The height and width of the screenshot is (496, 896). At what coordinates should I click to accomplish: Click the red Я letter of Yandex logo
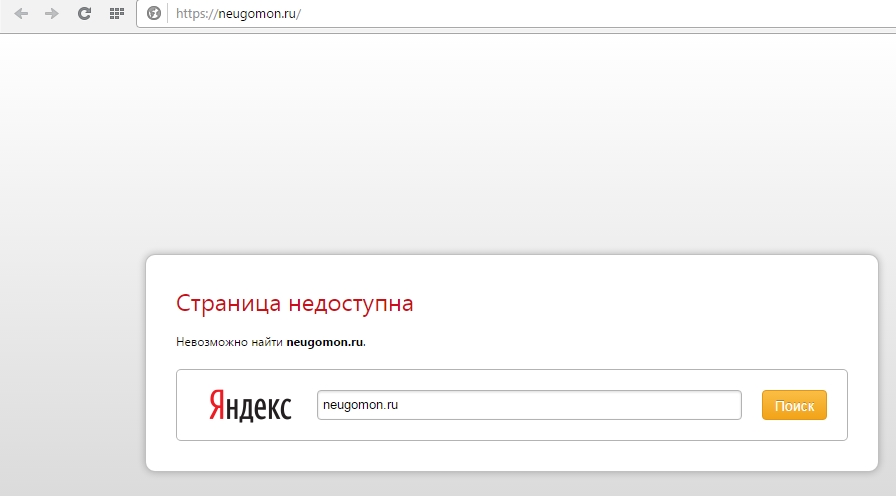tap(216, 405)
